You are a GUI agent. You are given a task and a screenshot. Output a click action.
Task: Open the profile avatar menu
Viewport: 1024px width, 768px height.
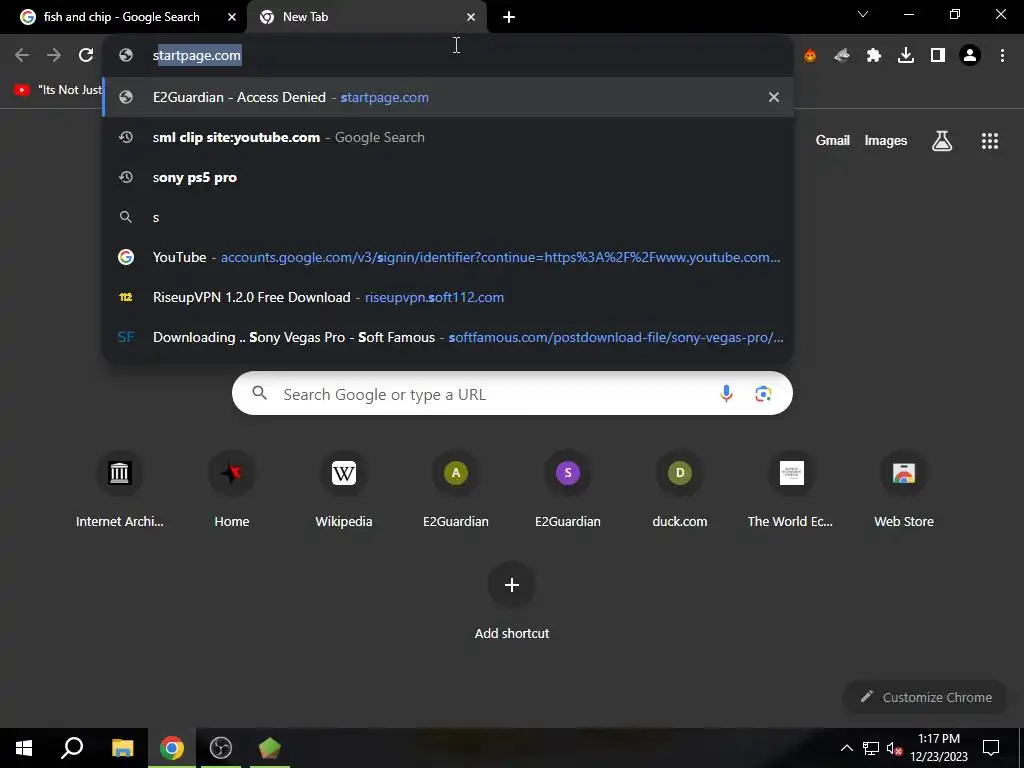point(970,56)
